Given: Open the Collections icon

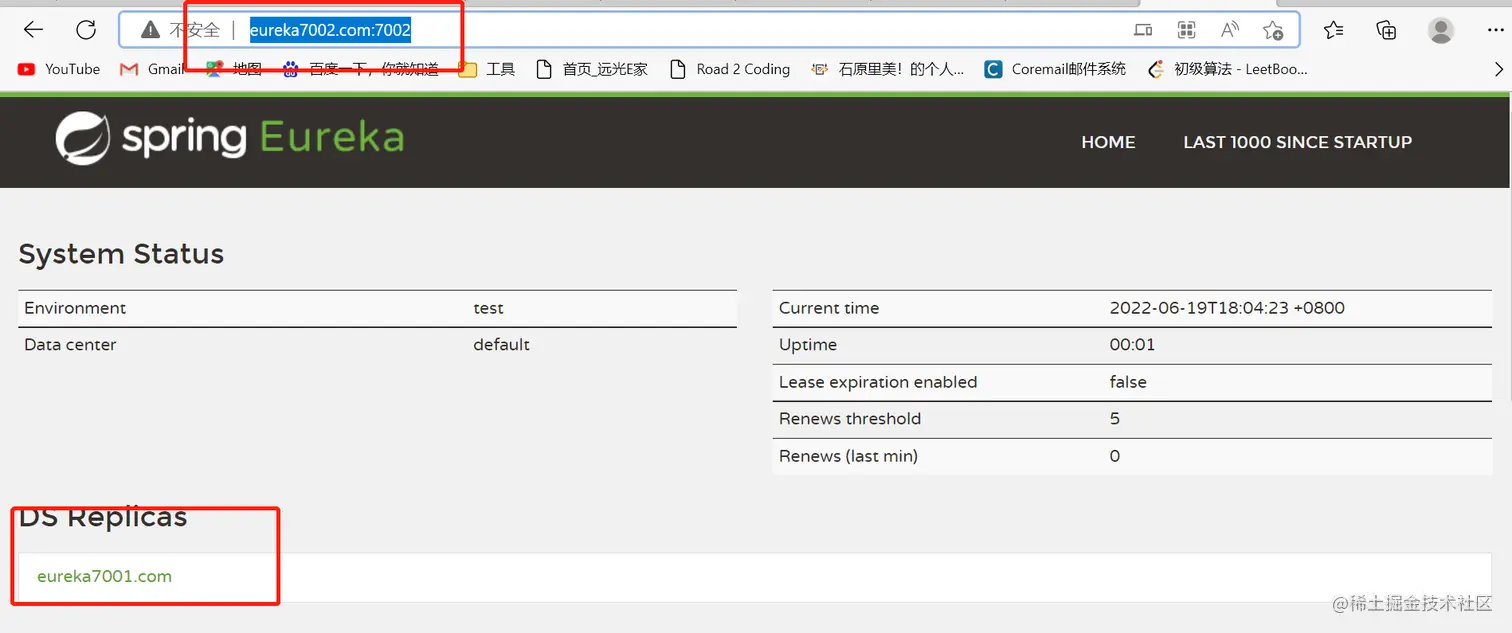Looking at the screenshot, I should [x=1386, y=30].
